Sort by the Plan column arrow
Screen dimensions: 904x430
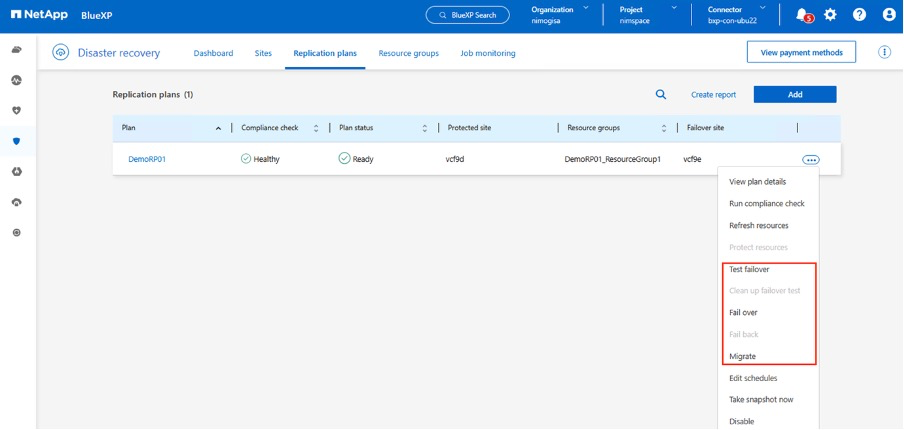coord(219,128)
